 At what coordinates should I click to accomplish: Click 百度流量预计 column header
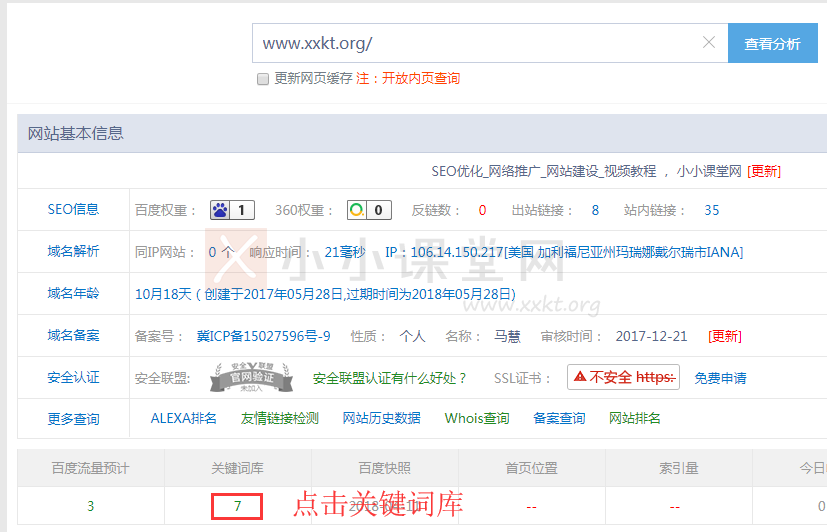pyautogui.click(x=90, y=468)
